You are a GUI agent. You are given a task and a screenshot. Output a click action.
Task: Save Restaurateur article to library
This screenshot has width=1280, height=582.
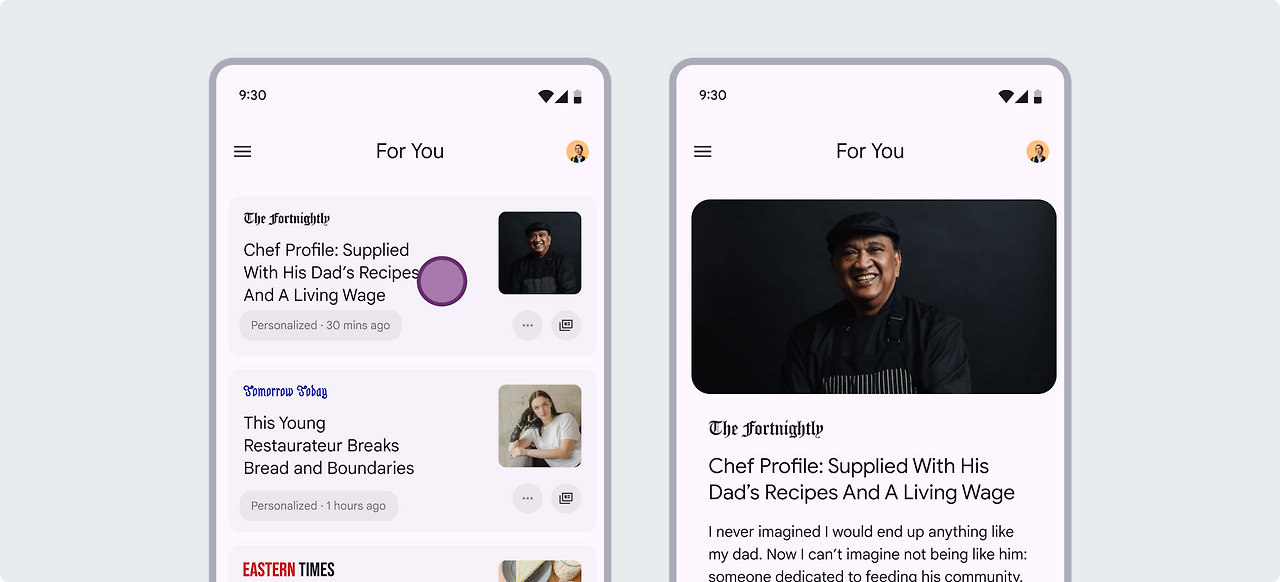566,498
